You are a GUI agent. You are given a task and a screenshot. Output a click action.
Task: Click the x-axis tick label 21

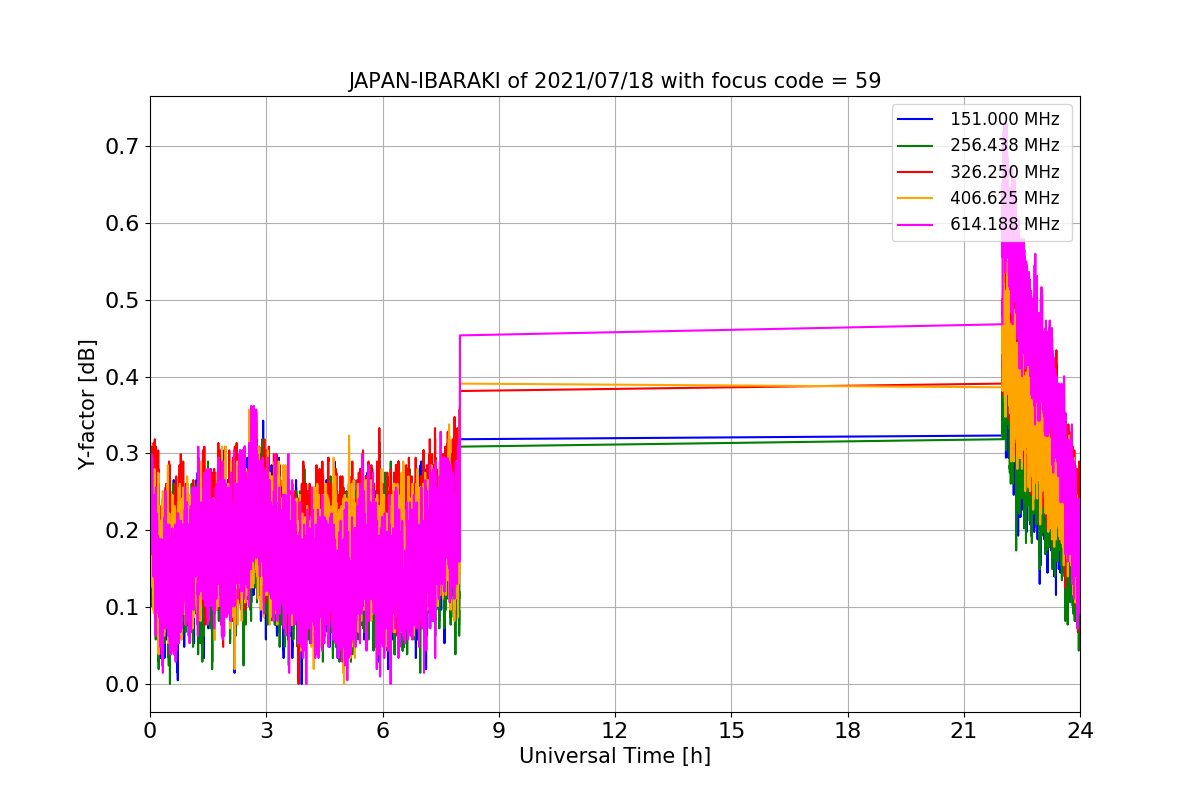pos(963,730)
